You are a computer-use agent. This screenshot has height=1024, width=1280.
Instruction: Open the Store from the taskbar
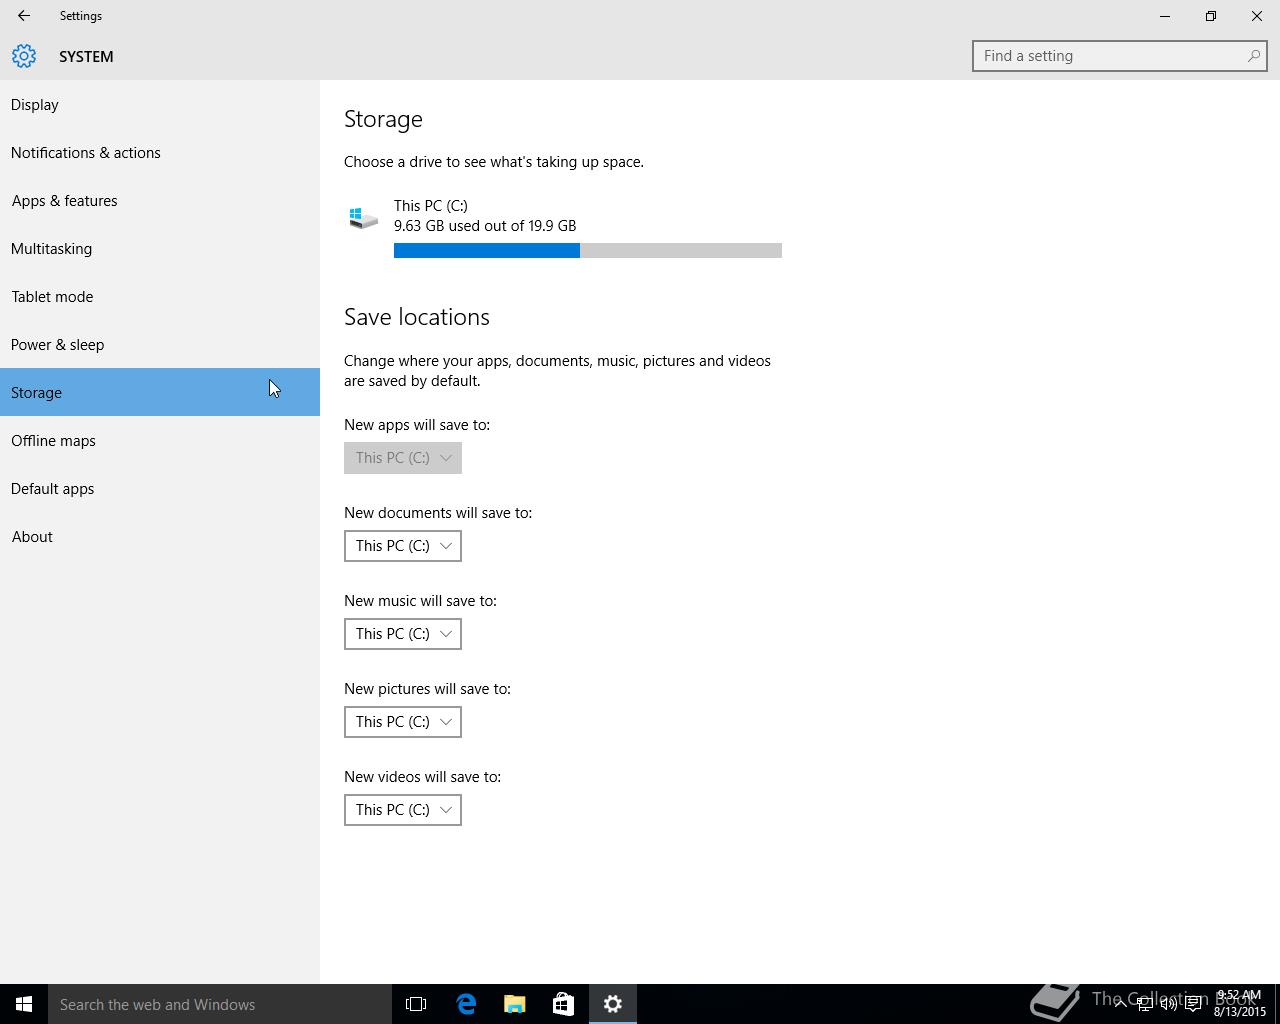pyautogui.click(x=563, y=1004)
